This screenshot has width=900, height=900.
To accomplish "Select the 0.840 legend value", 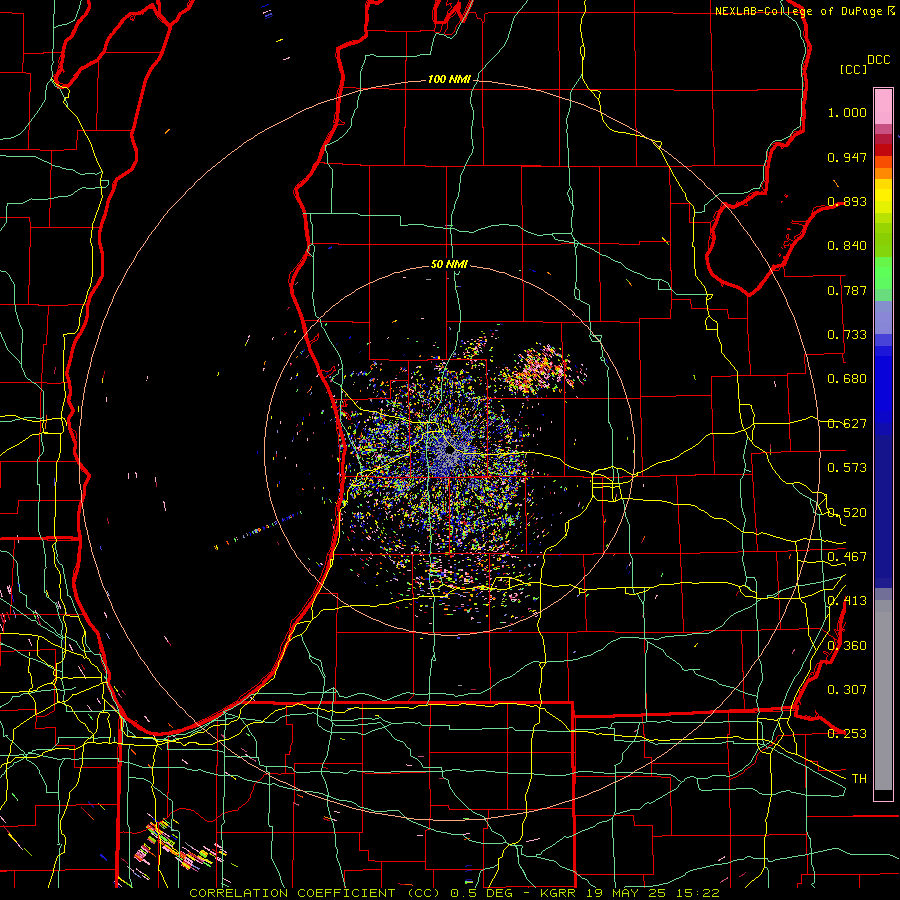I will (x=847, y=246).
